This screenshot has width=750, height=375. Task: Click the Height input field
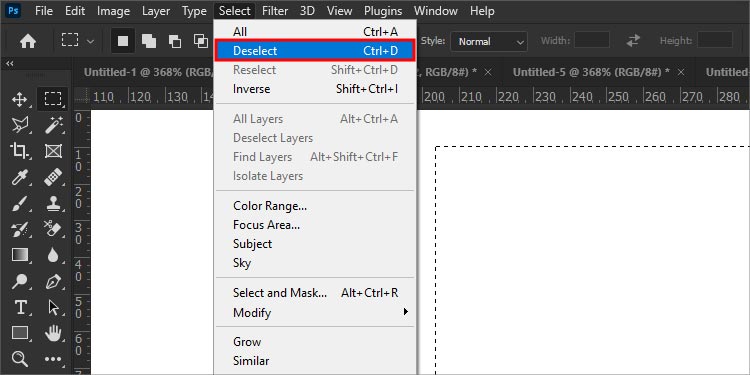point(715,40)
